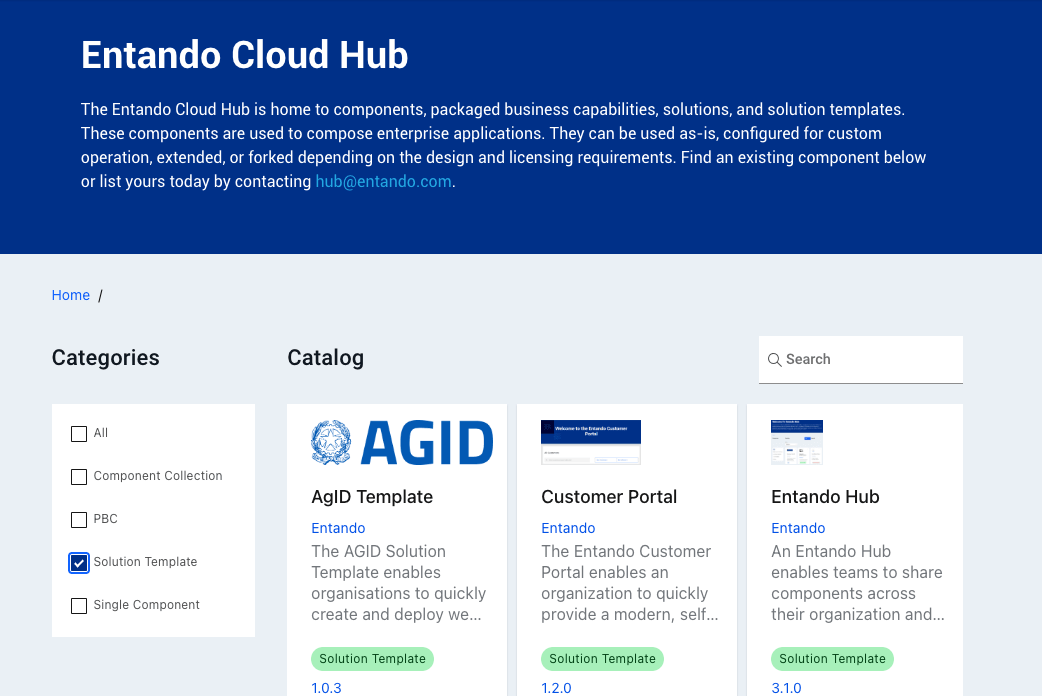Image resolution: width=1042 pixels, height=696 pixels.
Task: Click Solution Template badge on AgID card
Action: pyautogui.click(x=372, y=659)
